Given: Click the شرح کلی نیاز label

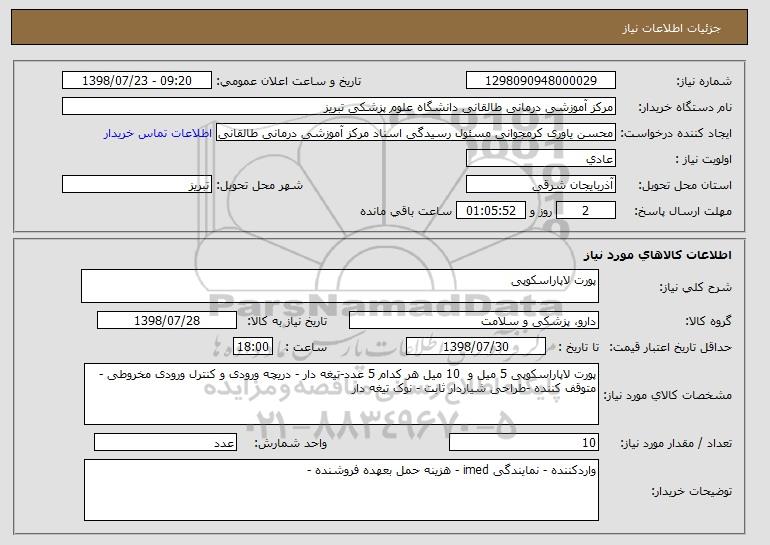Looking at the screenshot, I should click(695, 287).
